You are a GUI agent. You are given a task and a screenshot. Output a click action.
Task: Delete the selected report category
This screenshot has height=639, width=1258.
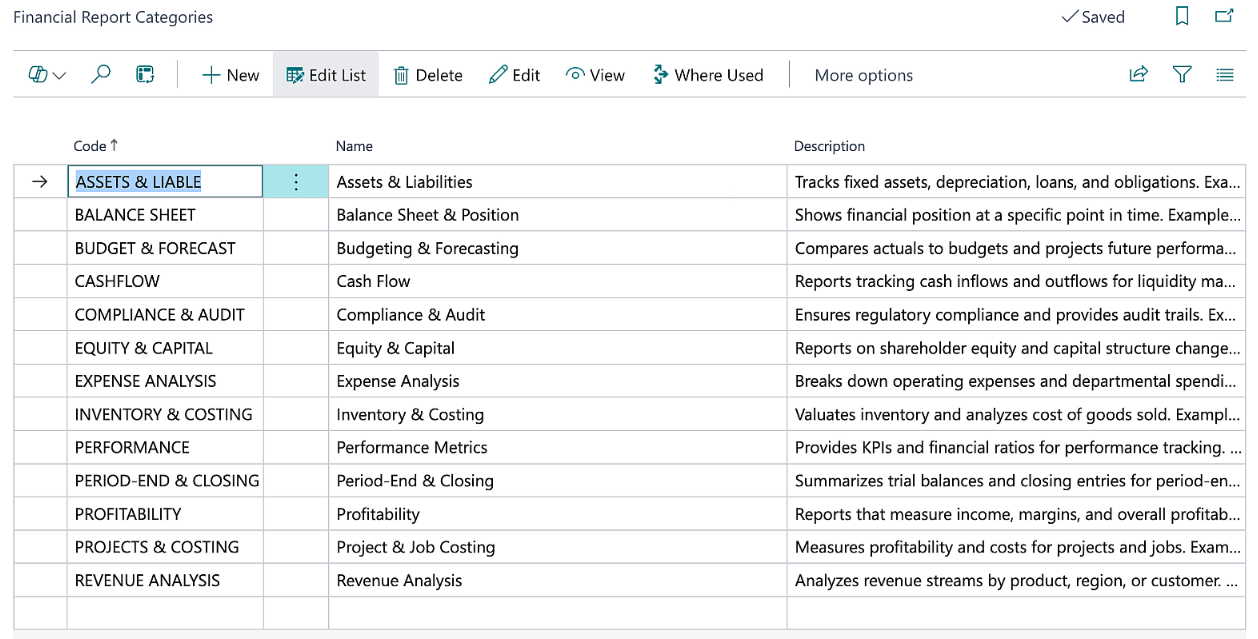click(x=428, y=74)
